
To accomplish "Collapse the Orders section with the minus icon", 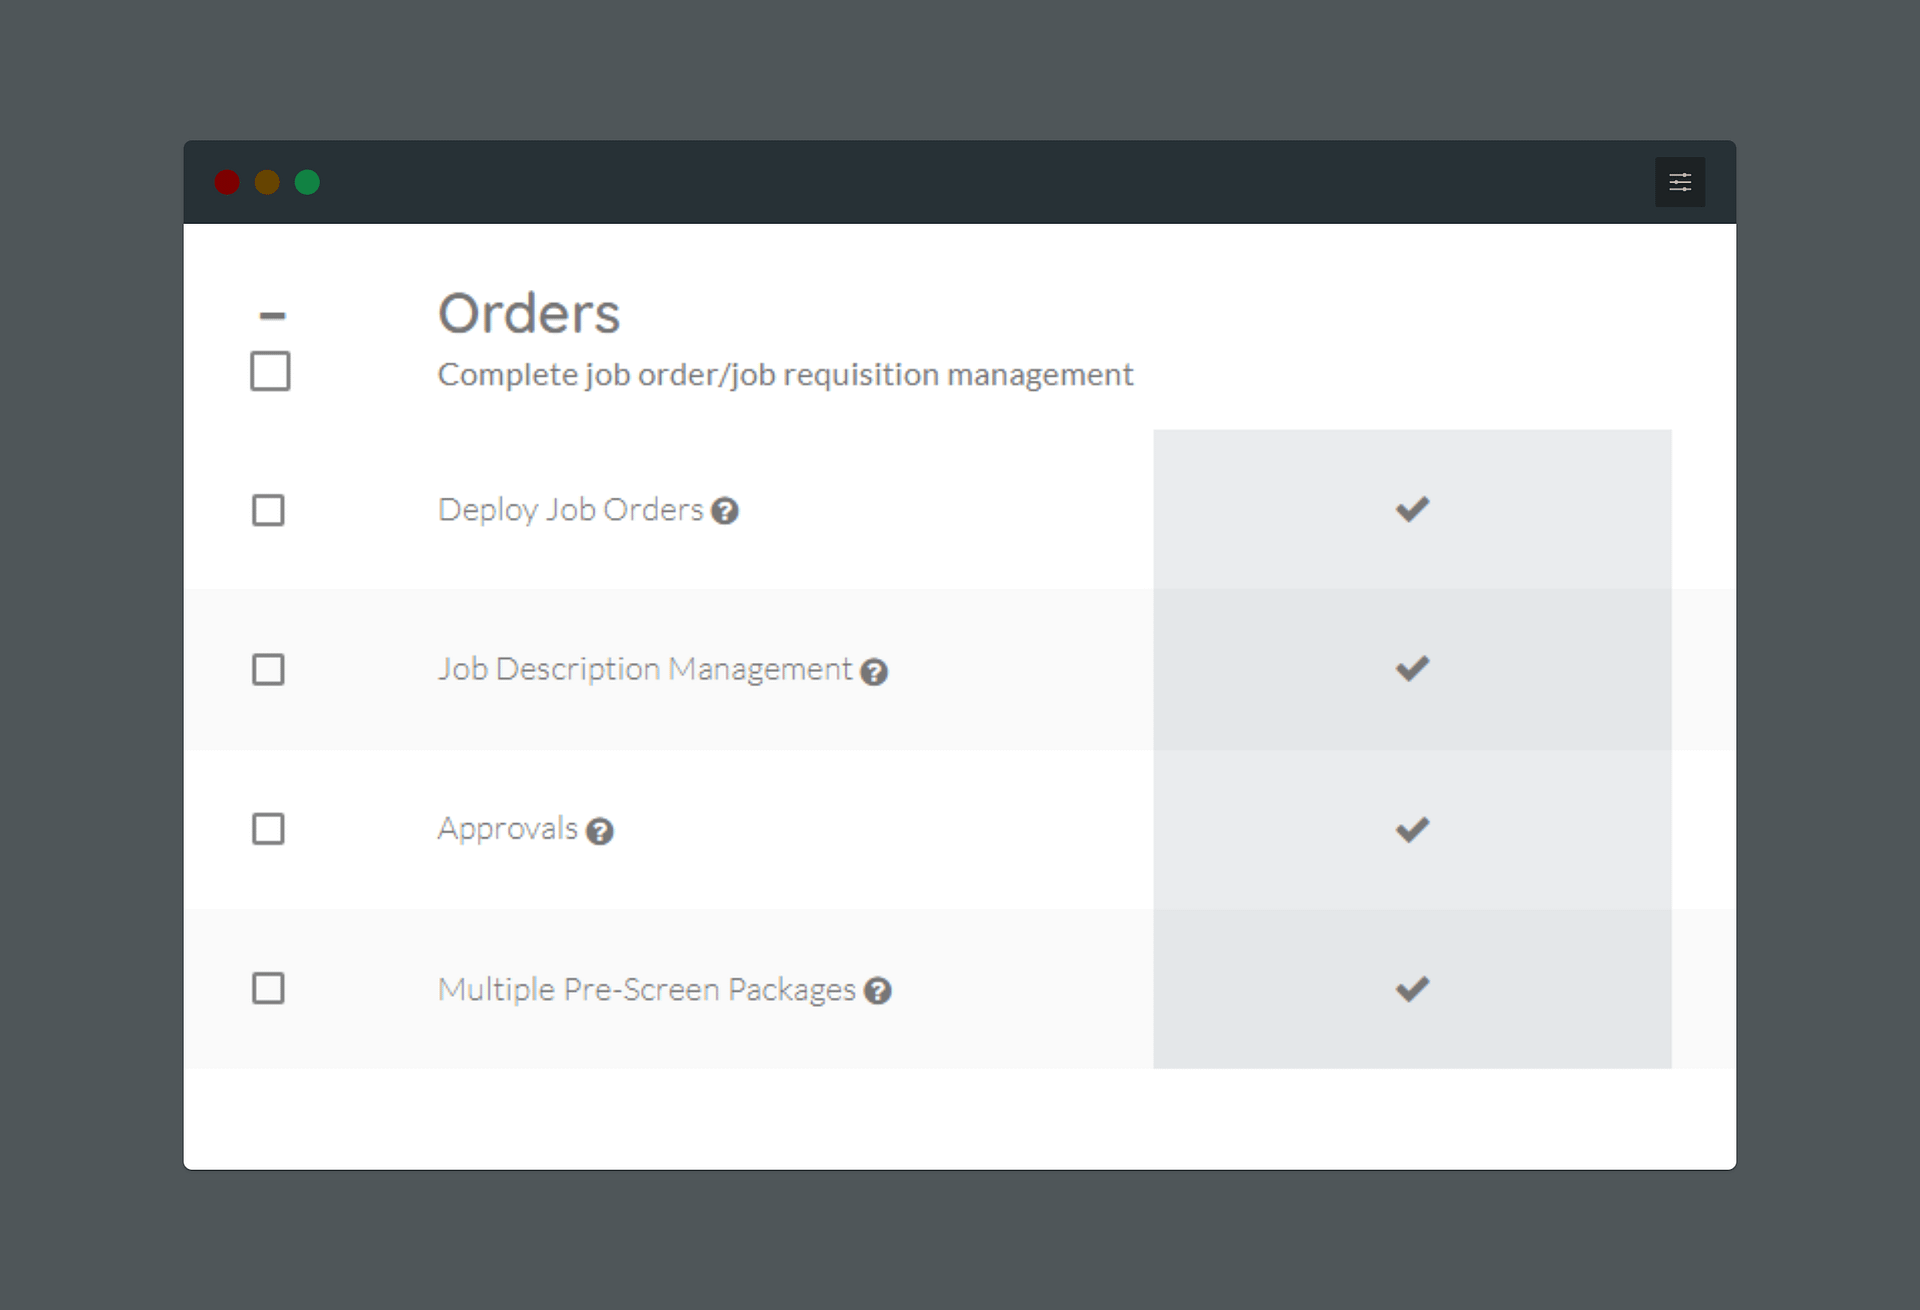I will [x=272, y=316].
